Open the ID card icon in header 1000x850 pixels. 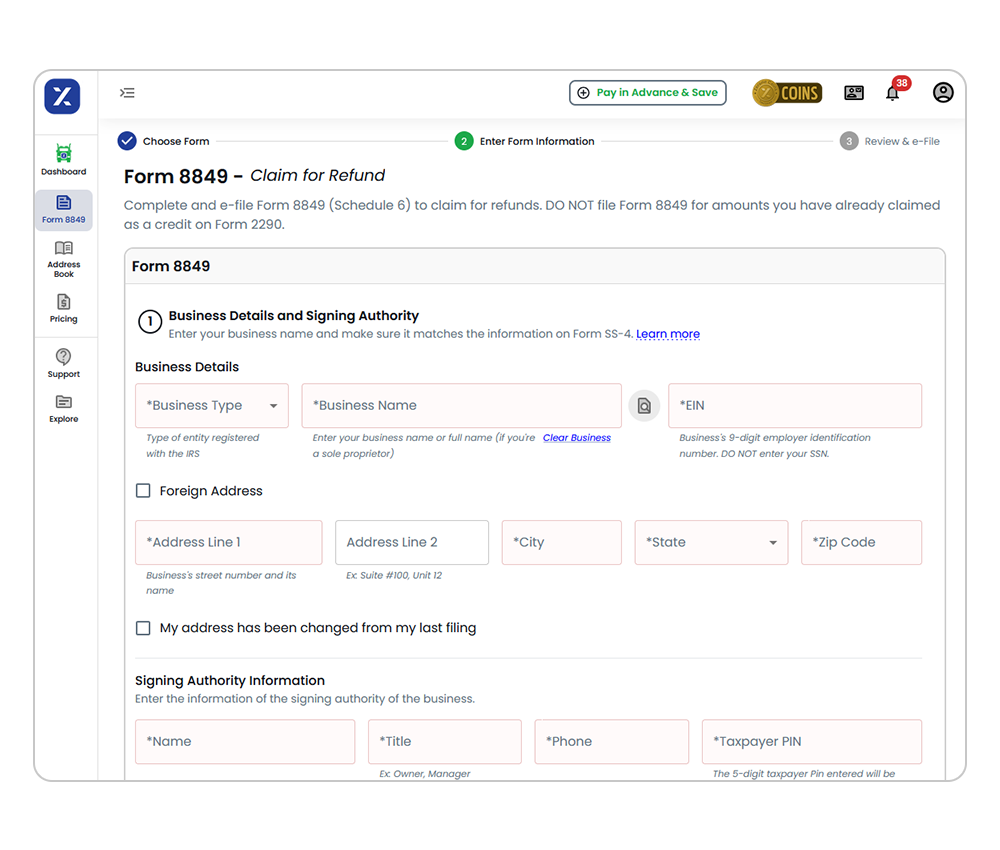(x=853, y=93)
